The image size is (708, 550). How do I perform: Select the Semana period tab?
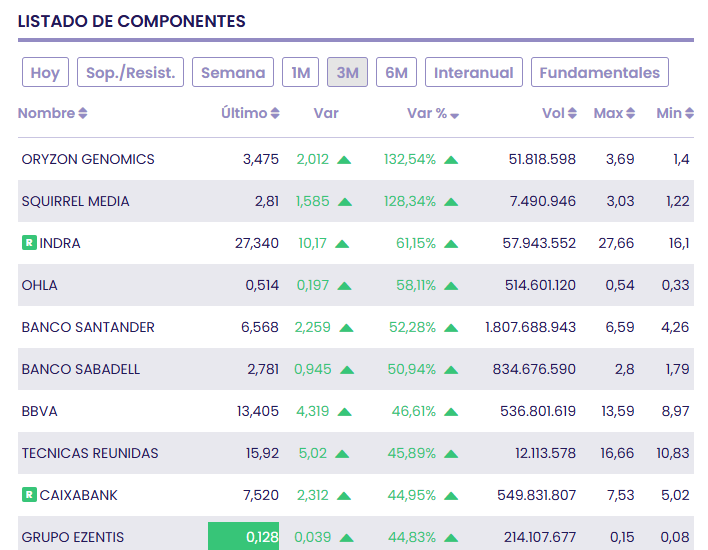point(233,72)
